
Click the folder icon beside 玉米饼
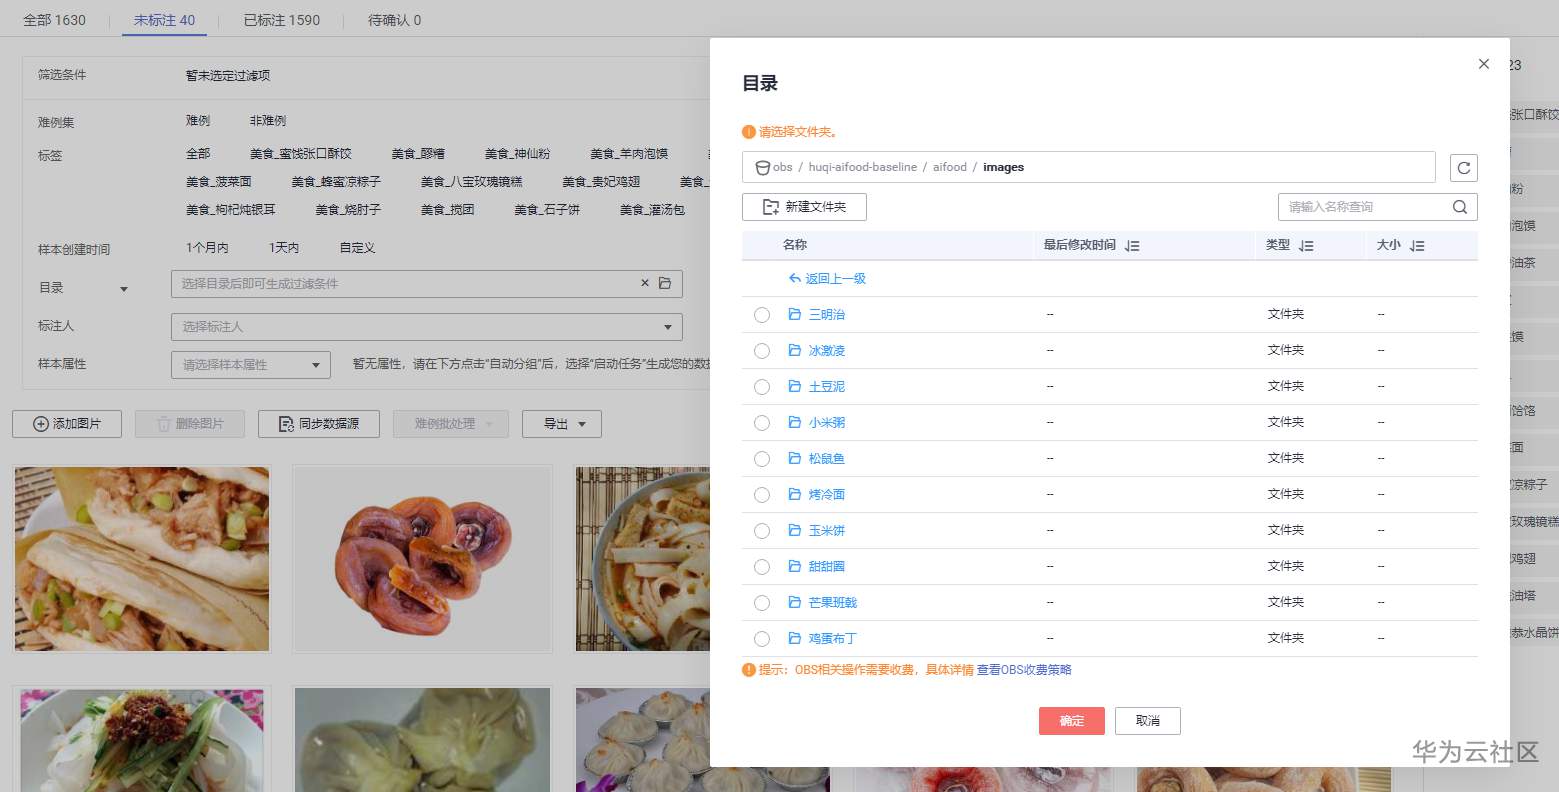pos(795,530)
